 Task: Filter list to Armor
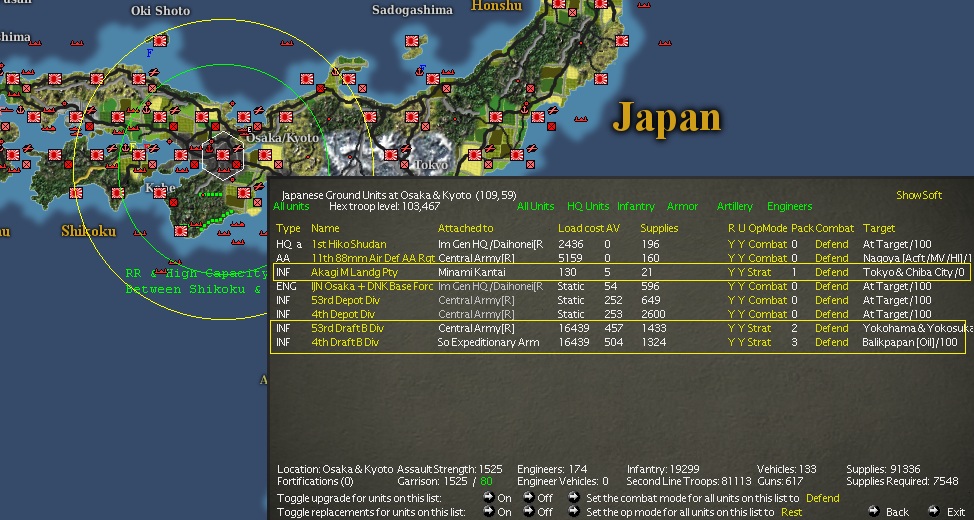click(682, 206)
